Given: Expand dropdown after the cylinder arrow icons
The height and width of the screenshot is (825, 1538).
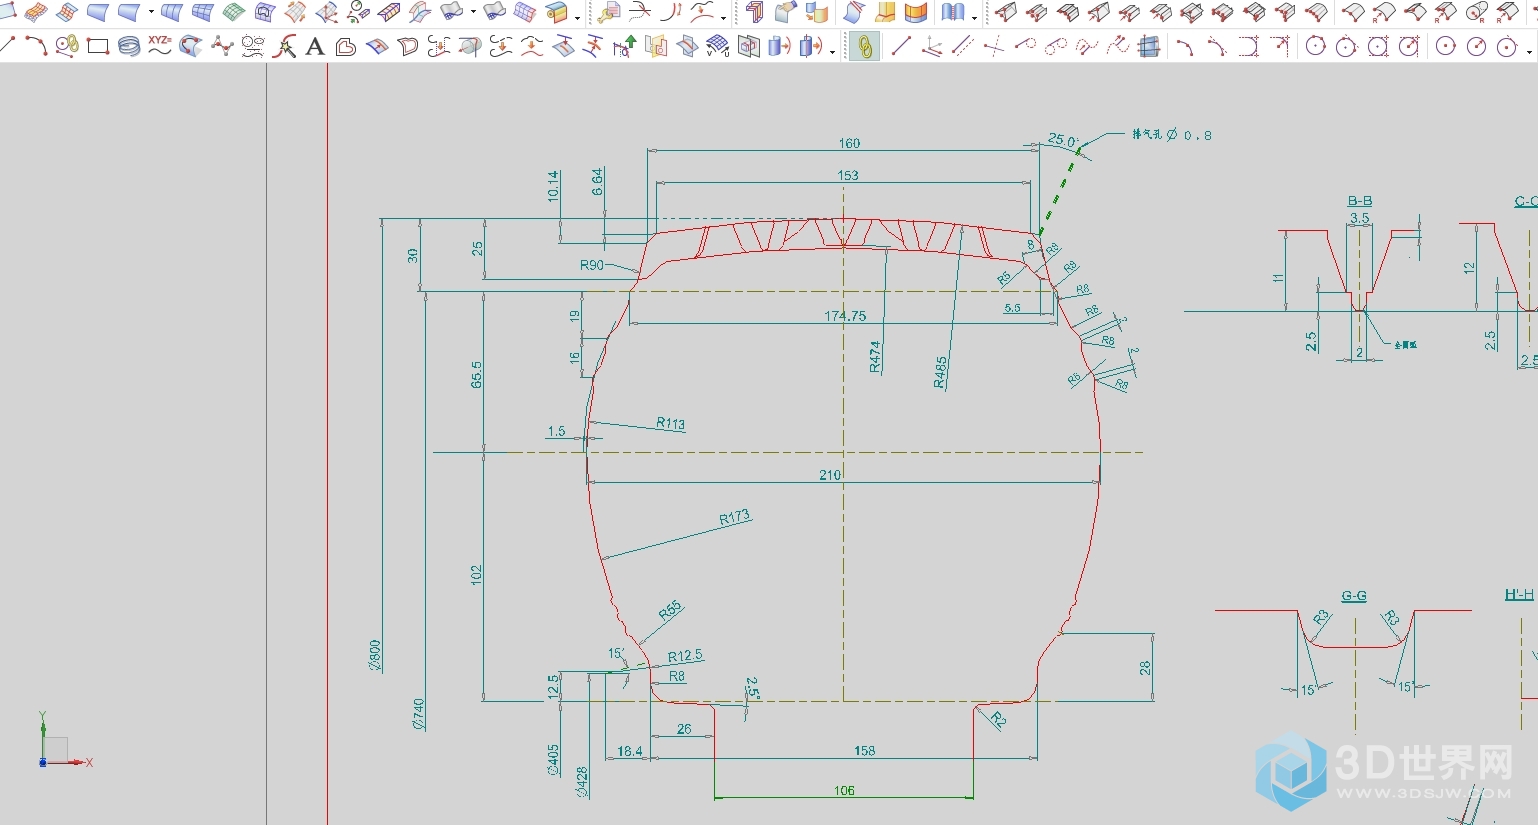Looking at the screenshot, I should pyautogui.click(x=832, y=51).
